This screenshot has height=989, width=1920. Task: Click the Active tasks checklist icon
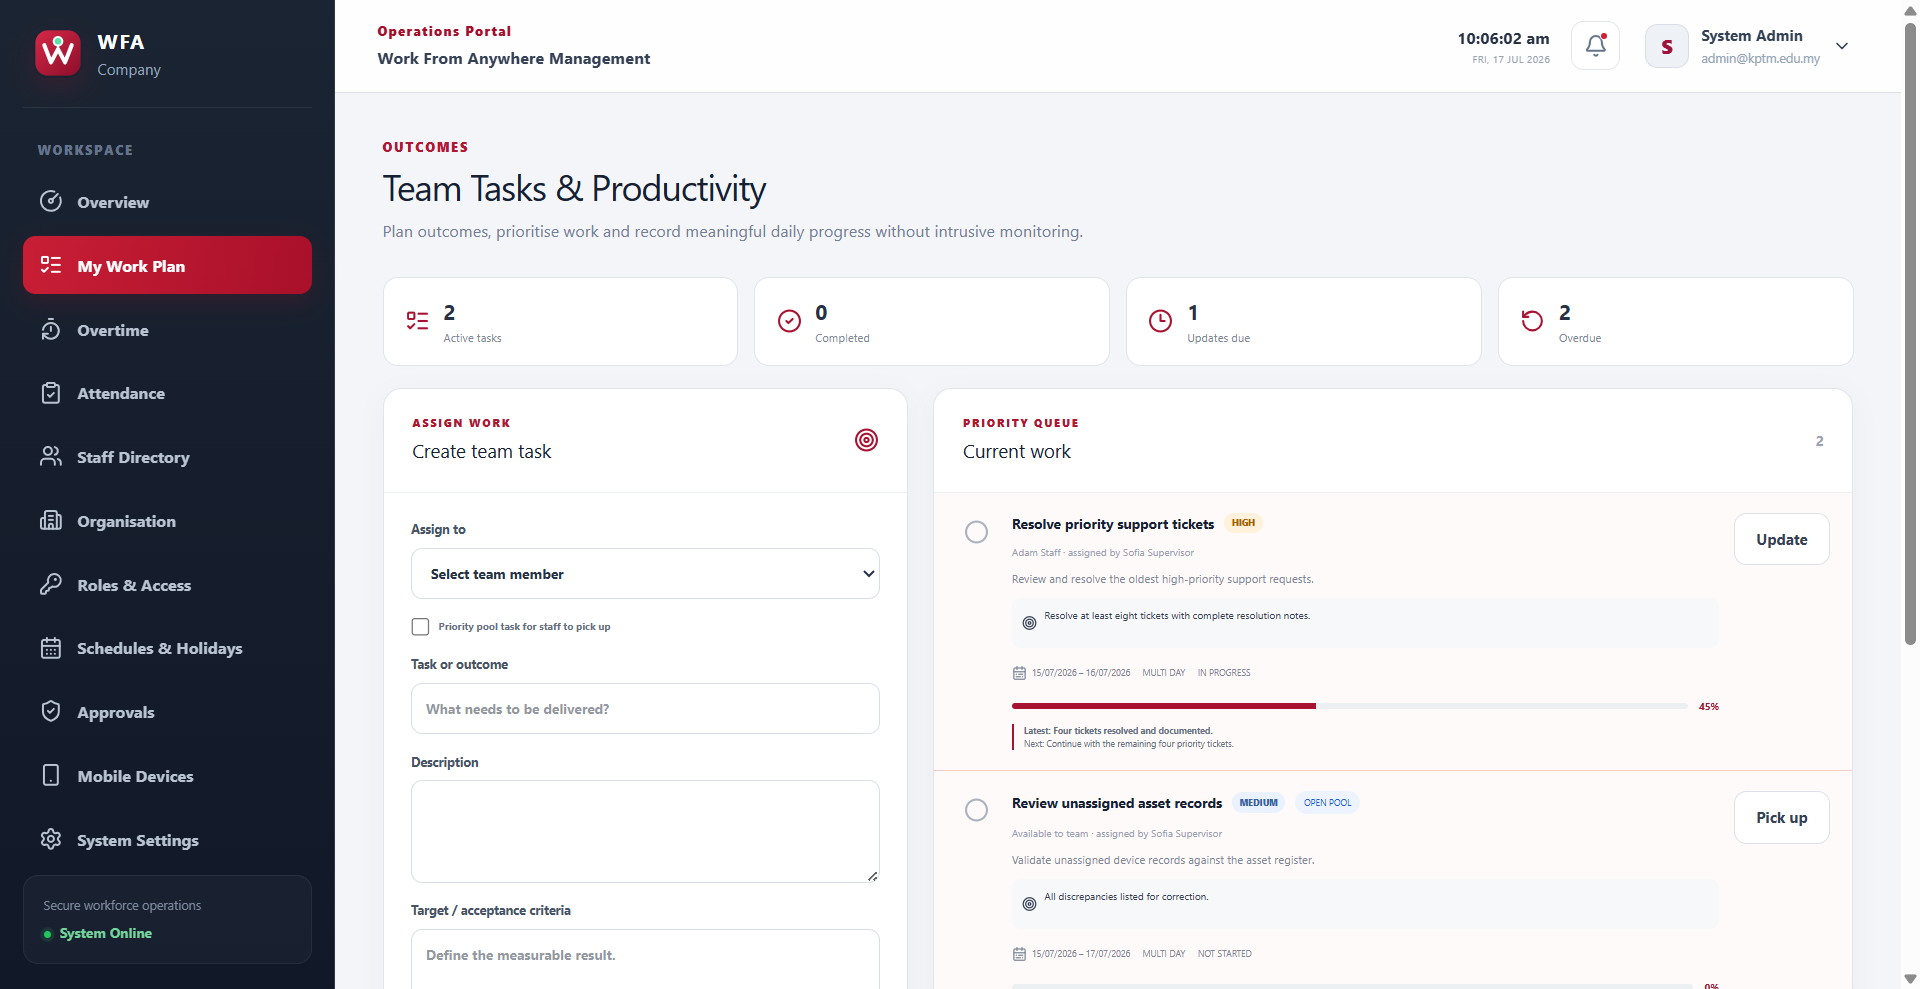(x=417, y=320)
